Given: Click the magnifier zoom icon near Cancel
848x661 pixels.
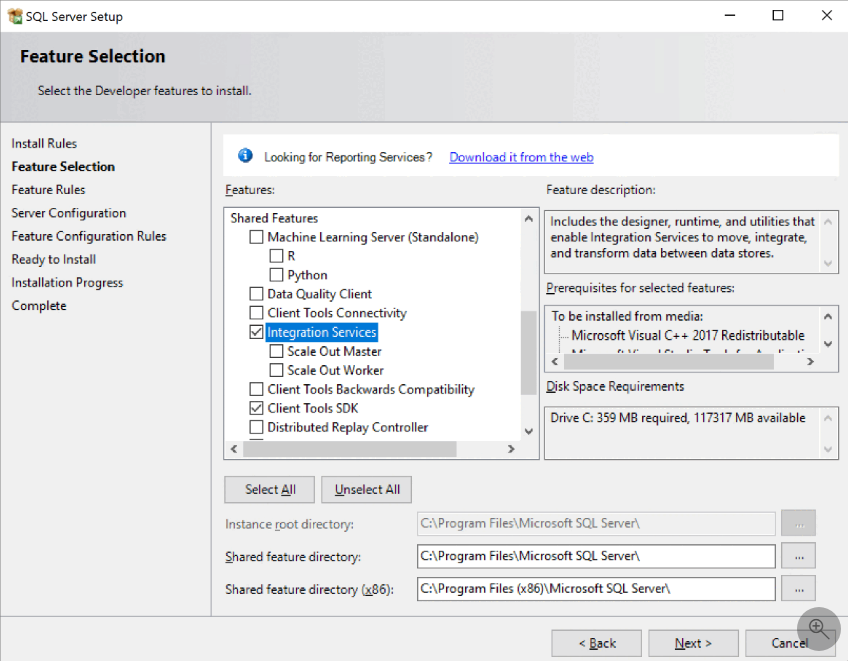Looking at the screenshot, I should click(x=818, y=629).
